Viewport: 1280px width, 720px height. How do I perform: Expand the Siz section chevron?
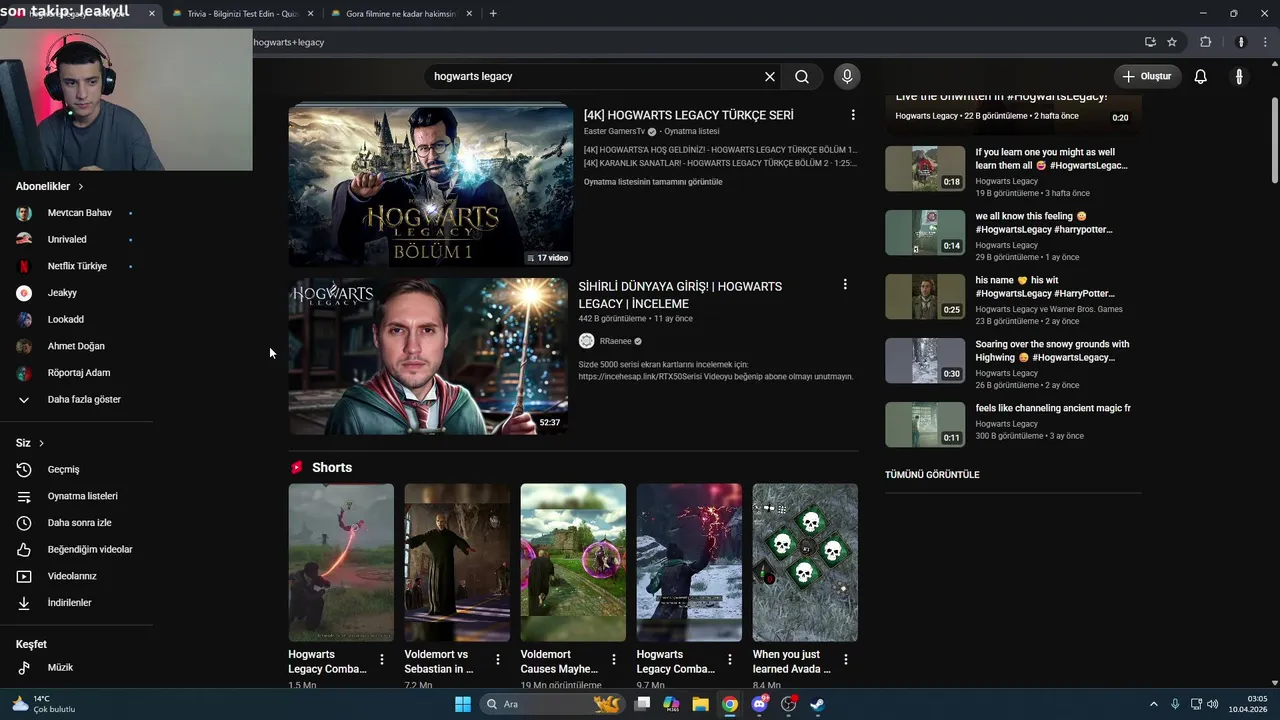[41, 443]
